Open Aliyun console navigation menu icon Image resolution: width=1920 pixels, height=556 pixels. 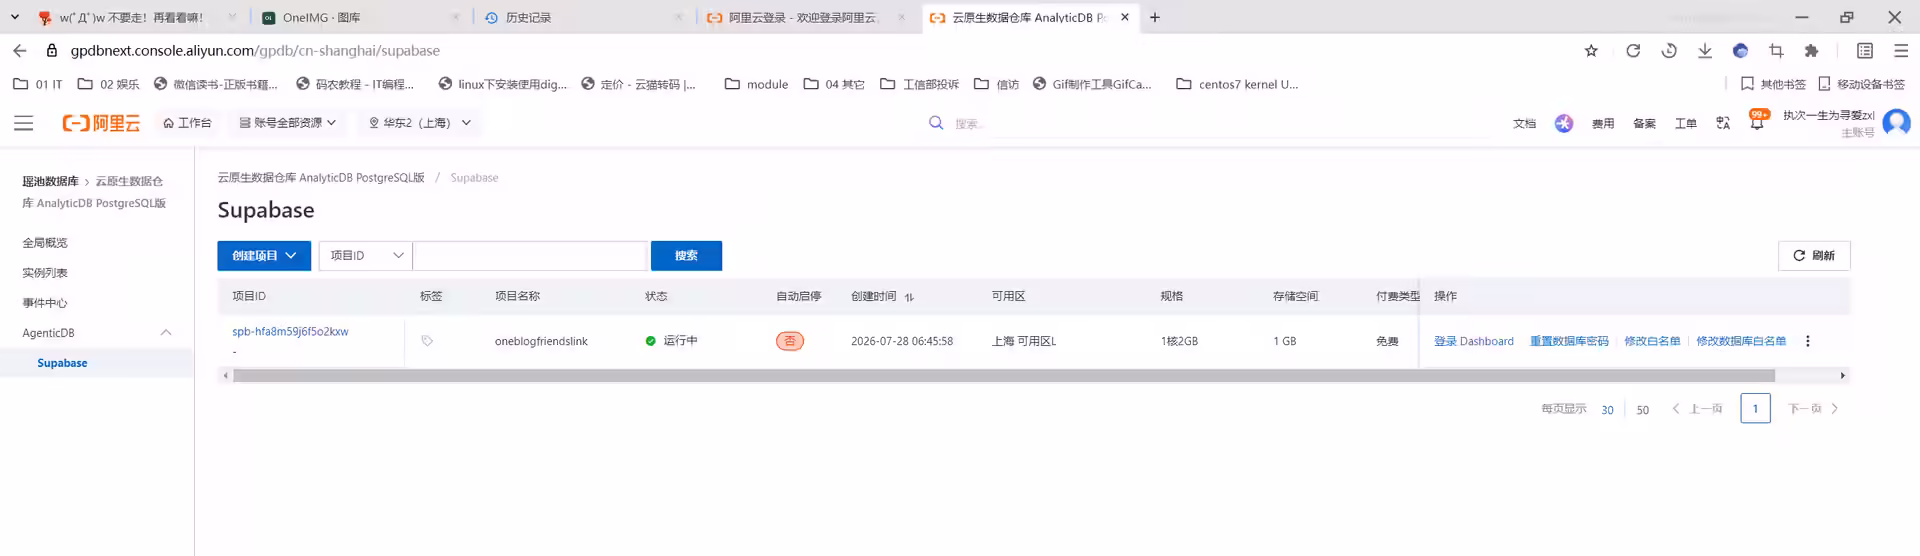(x=24, y=123)
